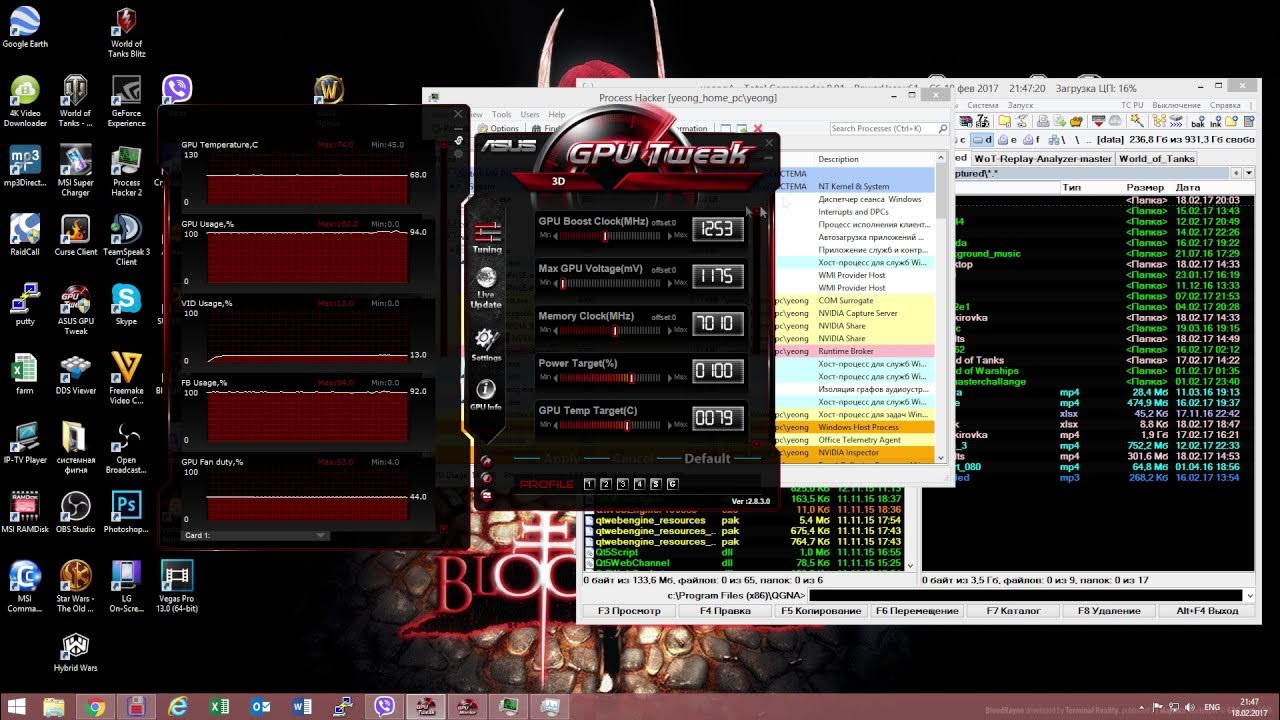This screenshot has height=720, width=1280.
Task: Select GPU Tweak profile G
Action: coord(672,484)
